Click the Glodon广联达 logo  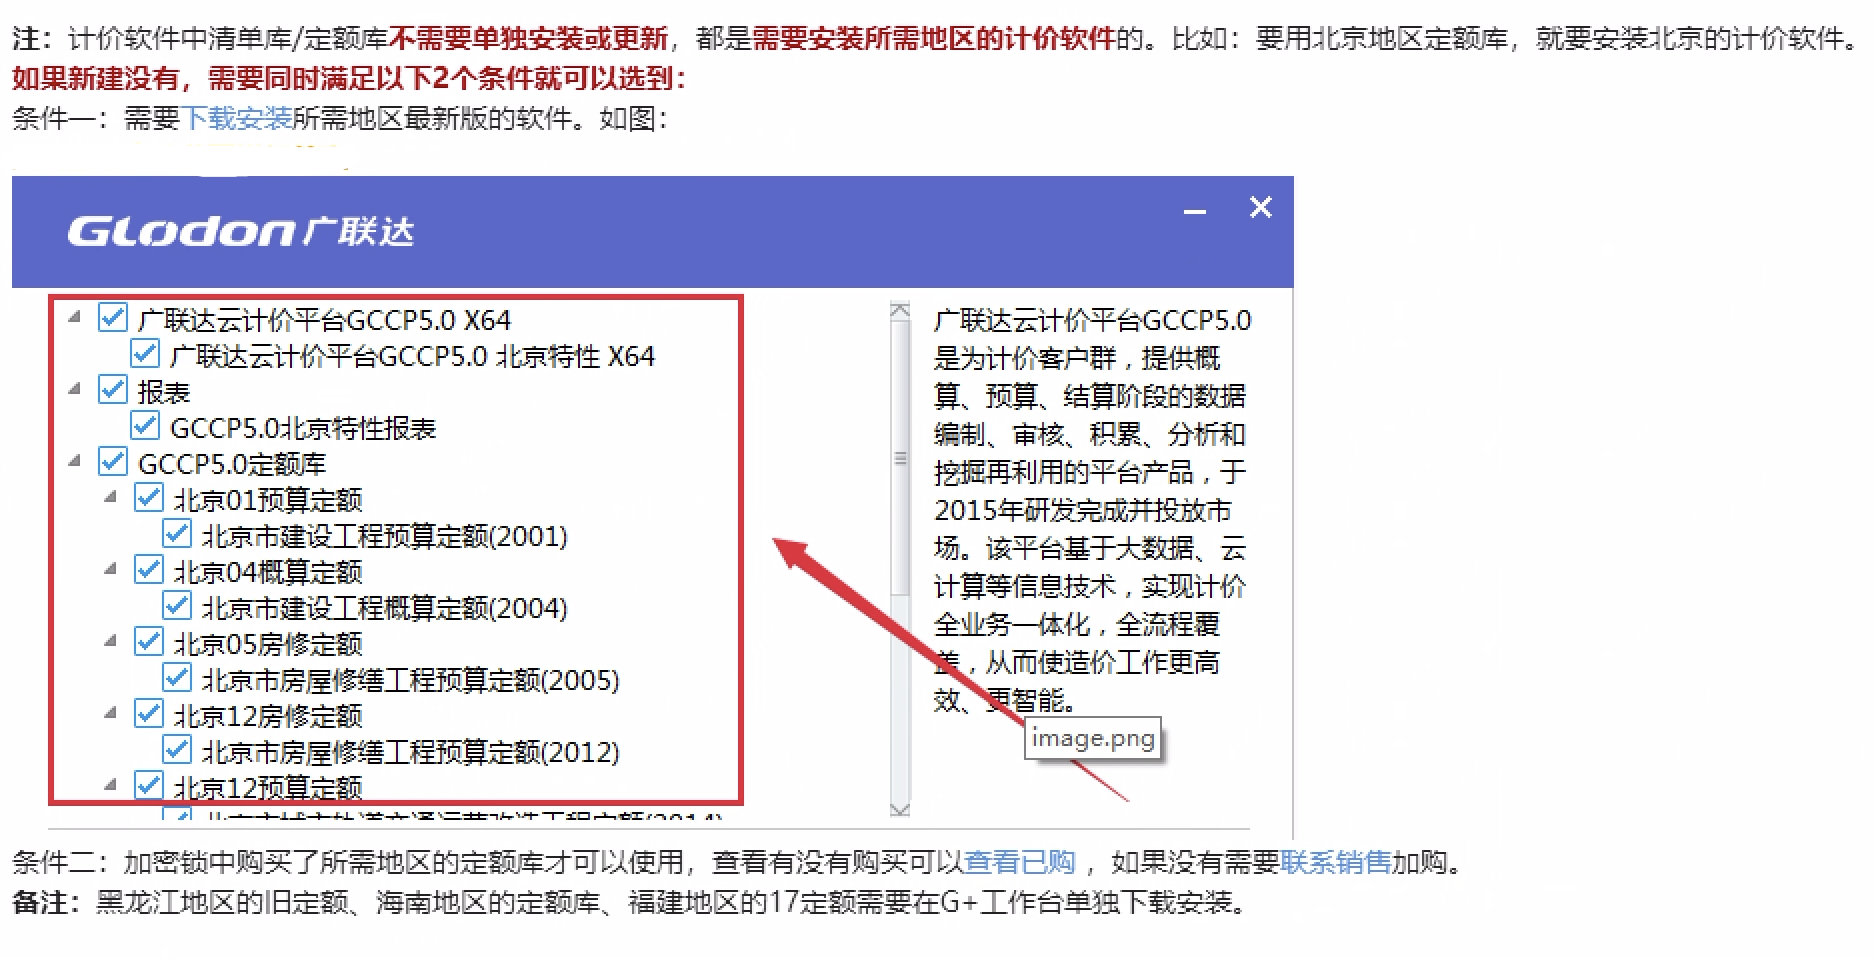click(x=240, y=231)
